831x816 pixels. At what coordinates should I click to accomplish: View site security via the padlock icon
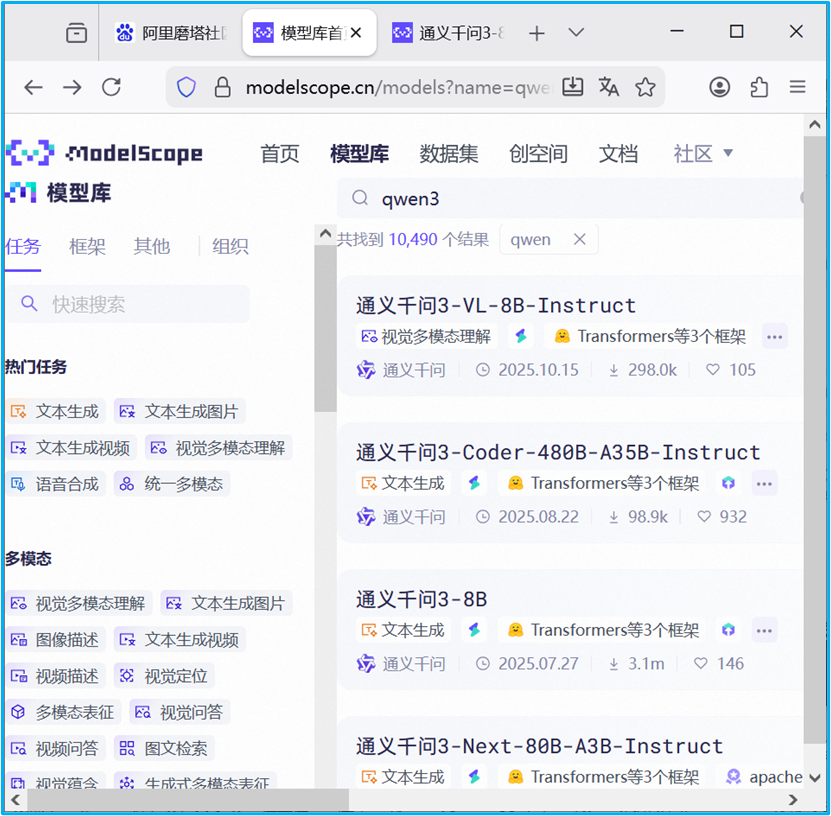click(222, 87)
